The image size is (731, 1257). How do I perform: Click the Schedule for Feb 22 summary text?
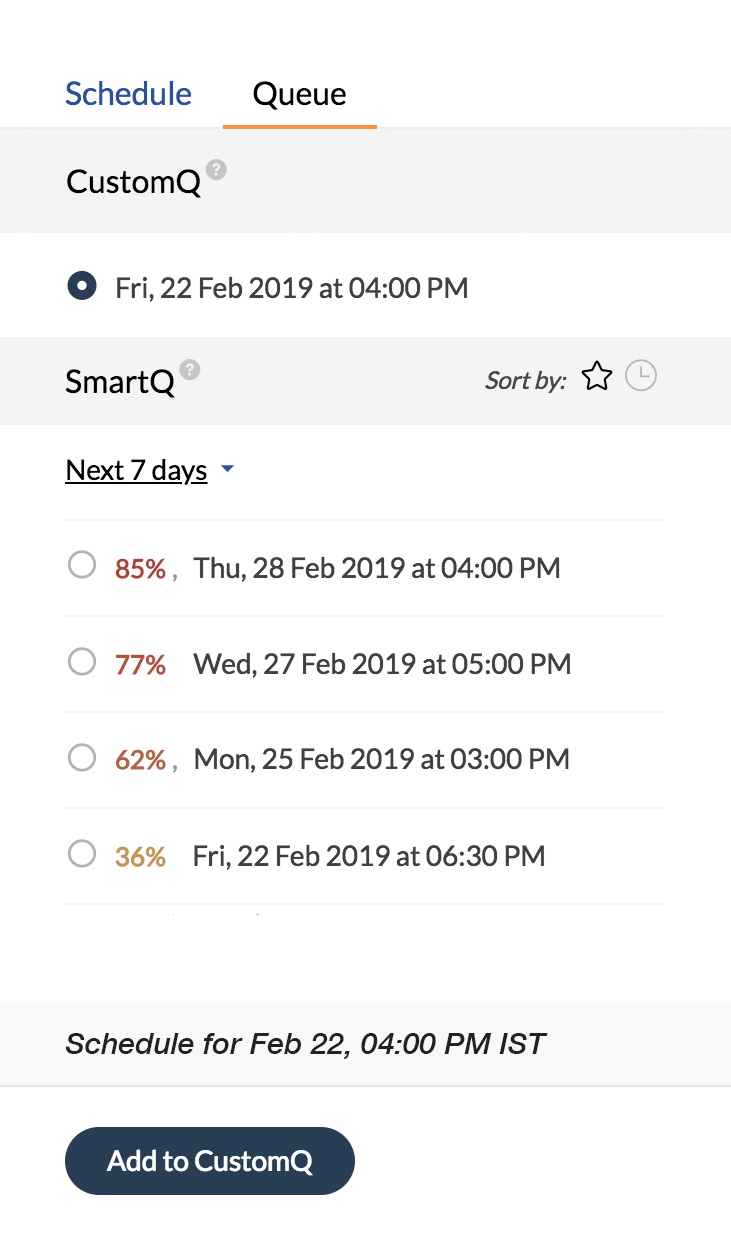tap(305, 1044)
